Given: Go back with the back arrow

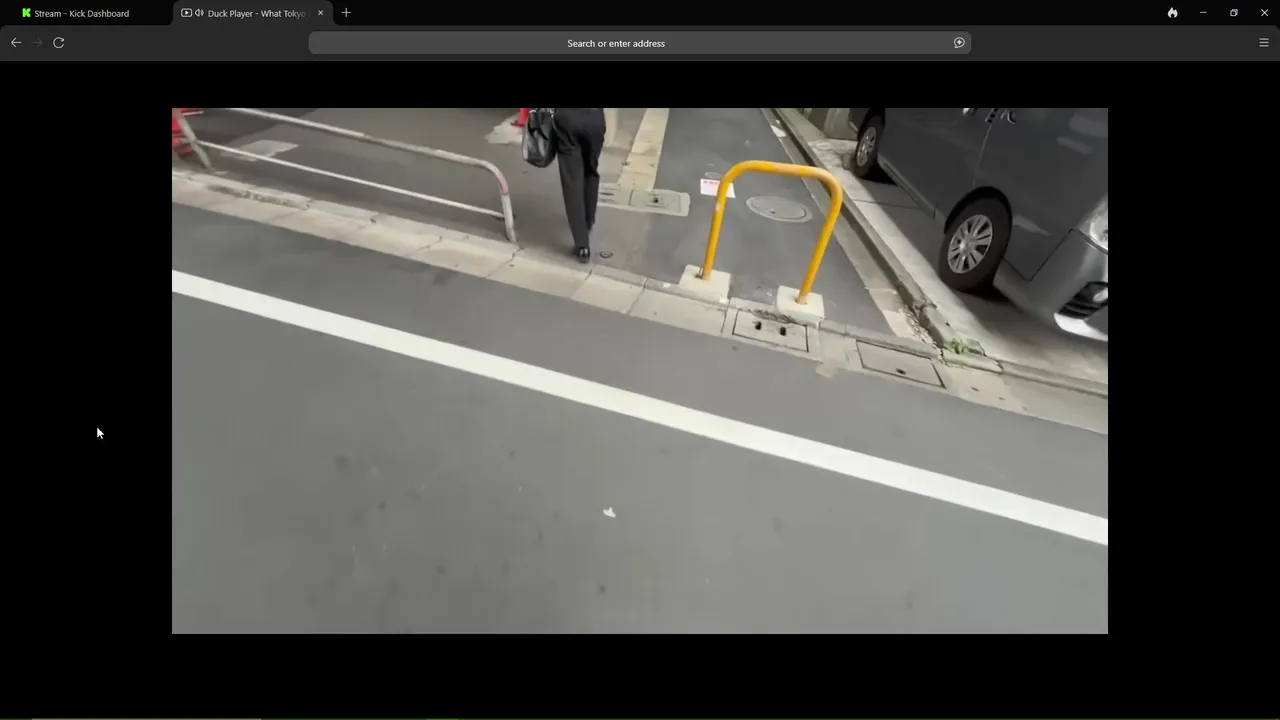Looking at the screenshot, I should point(16,43).
